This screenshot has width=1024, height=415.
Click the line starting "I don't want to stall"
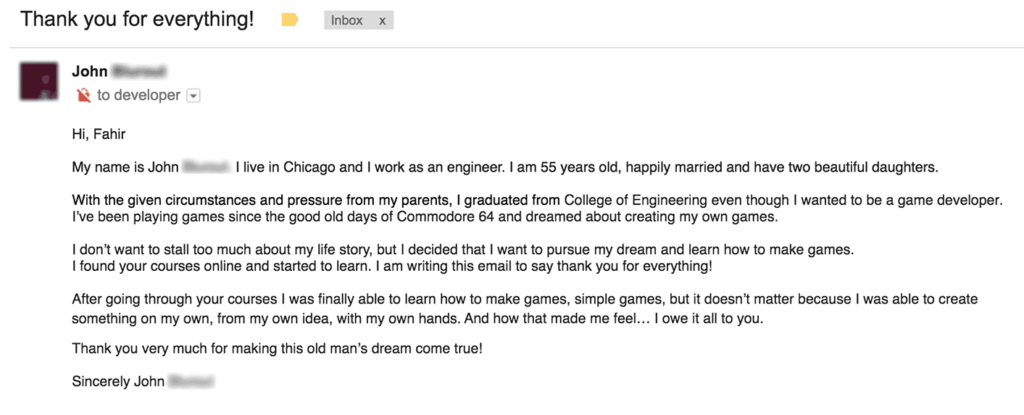pyautogui.click(x=463, y=250)
